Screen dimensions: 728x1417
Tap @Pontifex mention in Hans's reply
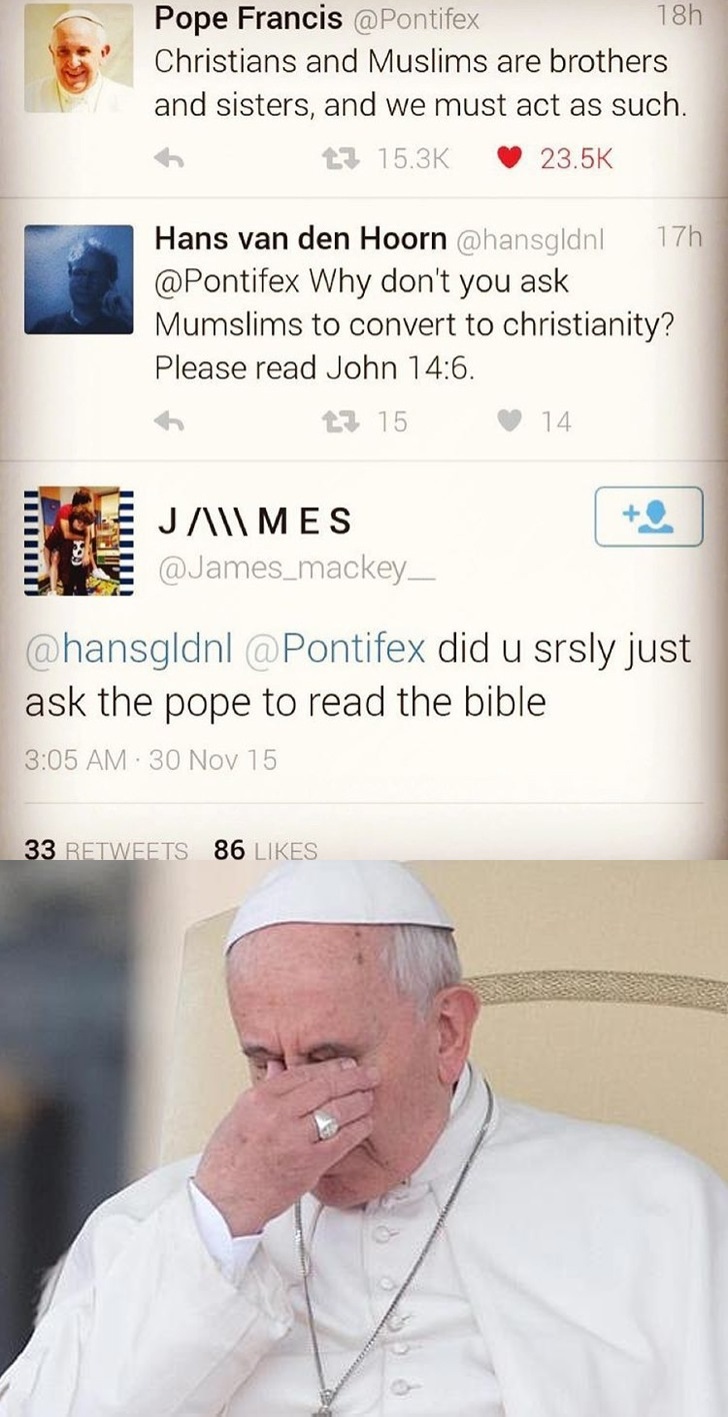[x=226, y=282]
